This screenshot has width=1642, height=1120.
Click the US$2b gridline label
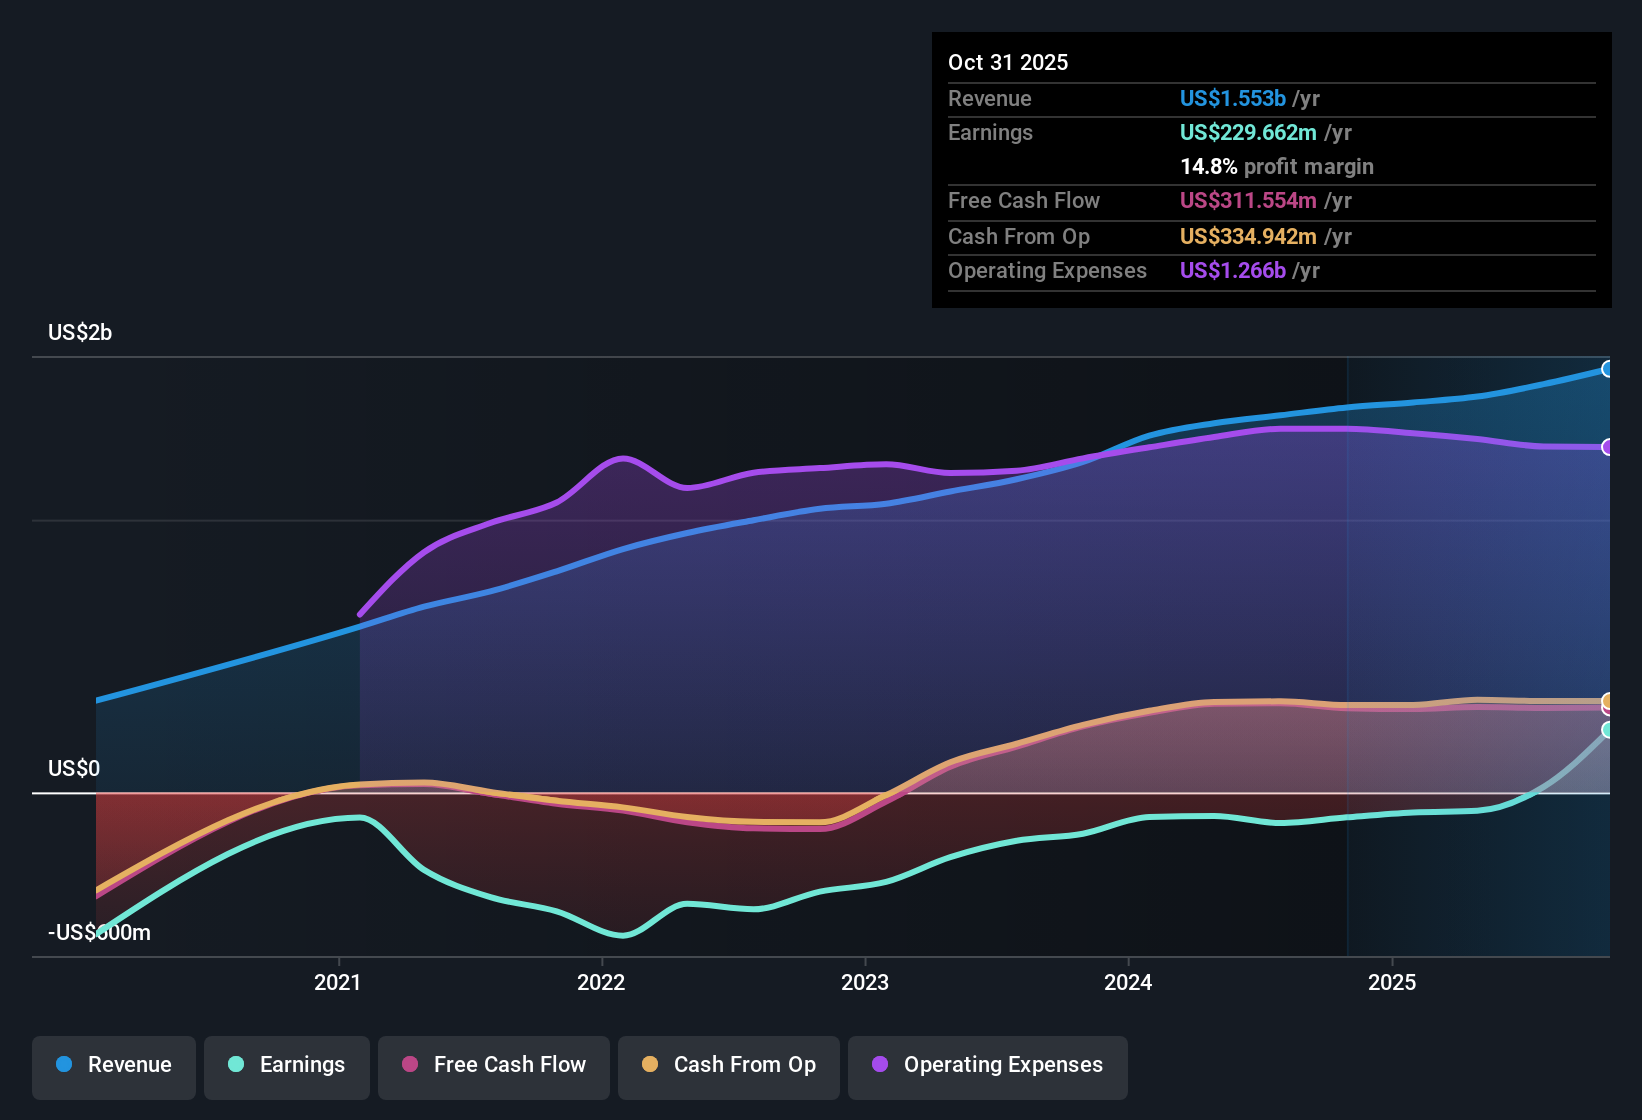pyautogui.click(x=79, y=332)
